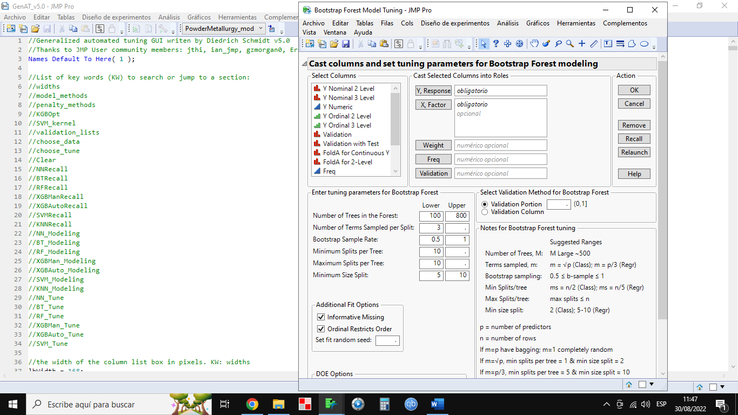
Task: Collapse the Cast columns outline triangle
Action: [305, 64]
